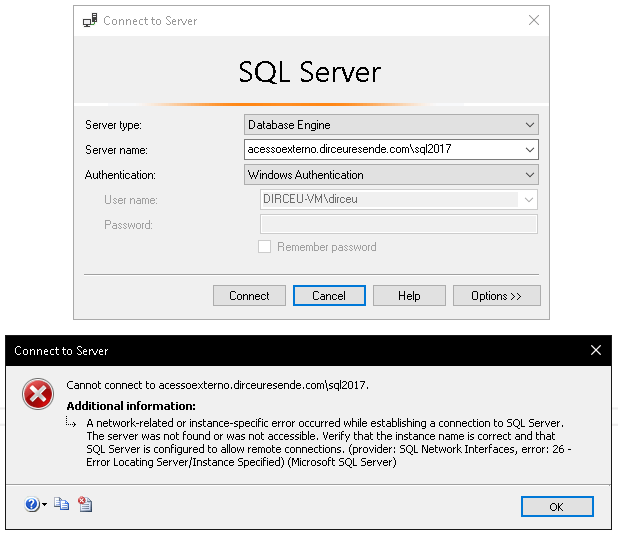Open the help icon's dropdown arrow
This screenshot has width=618, height=539.
click(45, 506)
